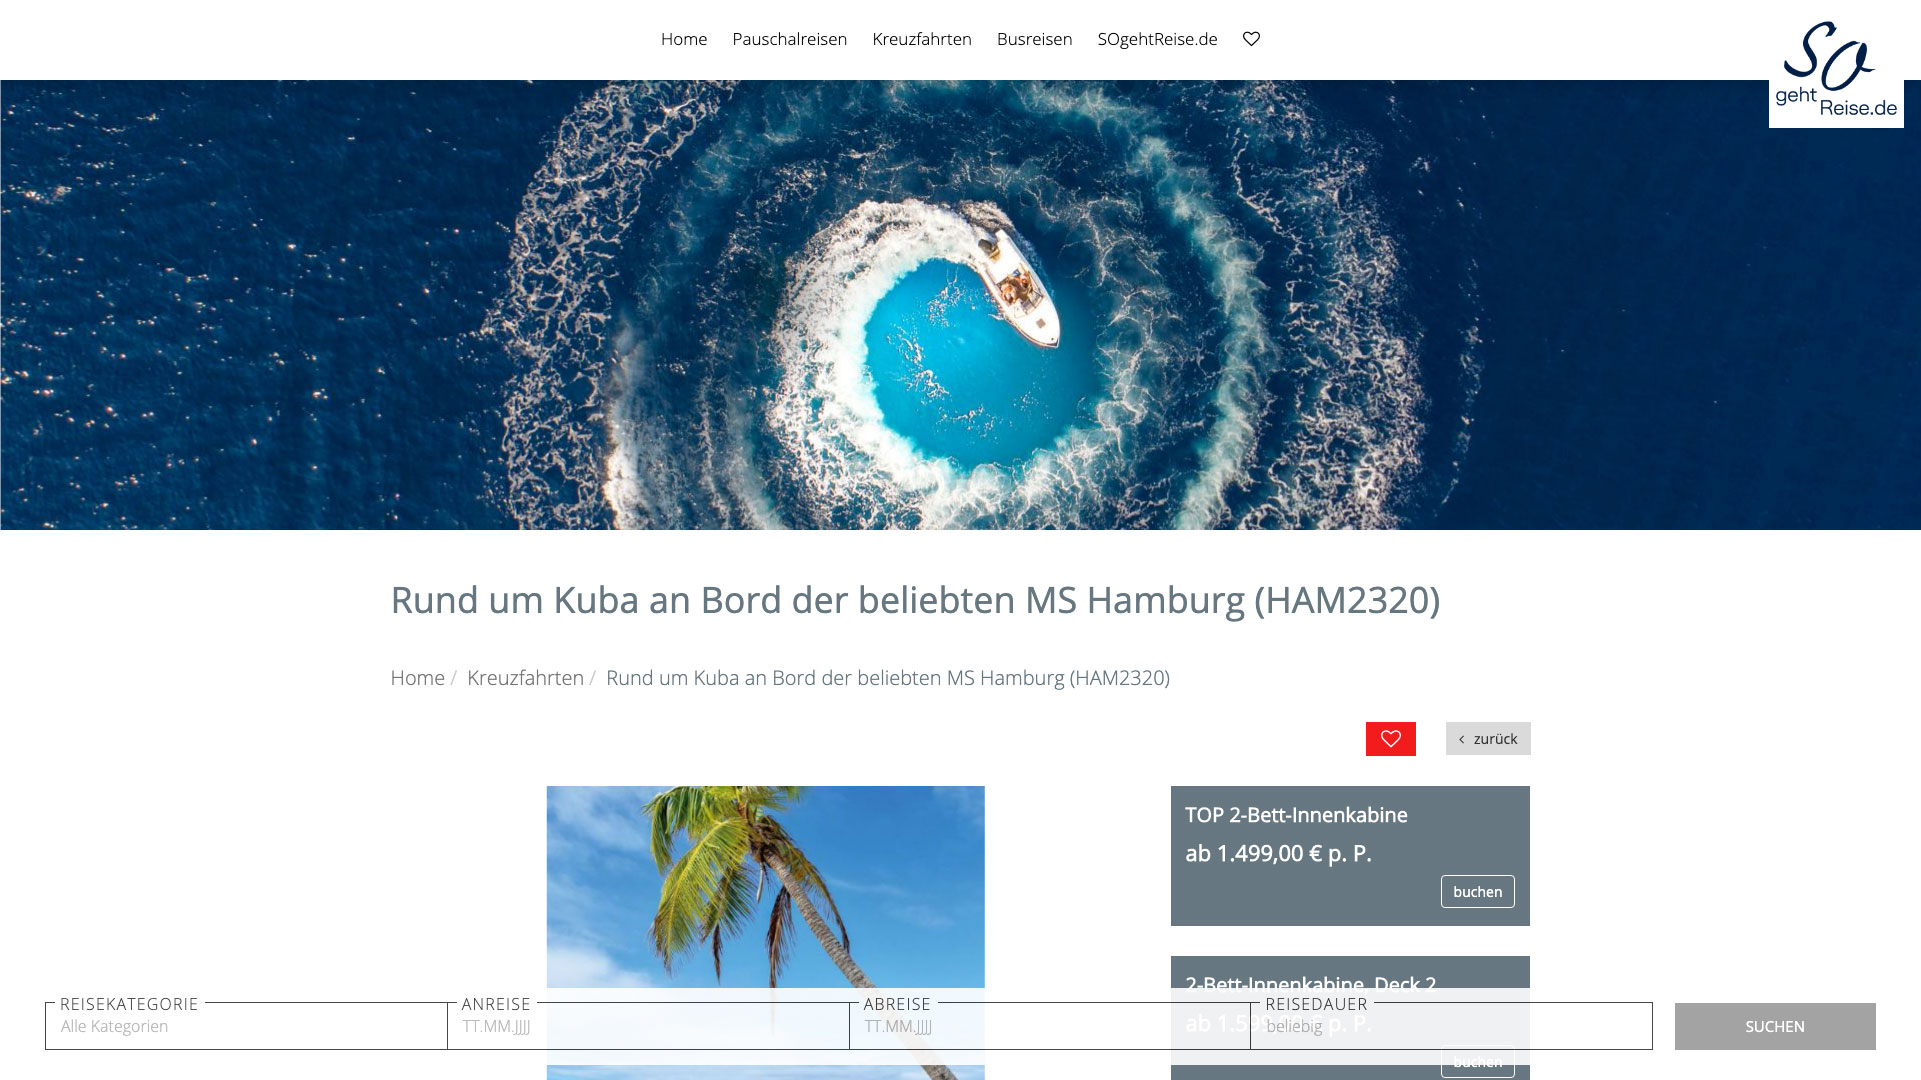Follow the Kreuzfahrten breadcrumb link
Image resolution: width=1921 pixels, height=1080 pixels.
point(525,678)
